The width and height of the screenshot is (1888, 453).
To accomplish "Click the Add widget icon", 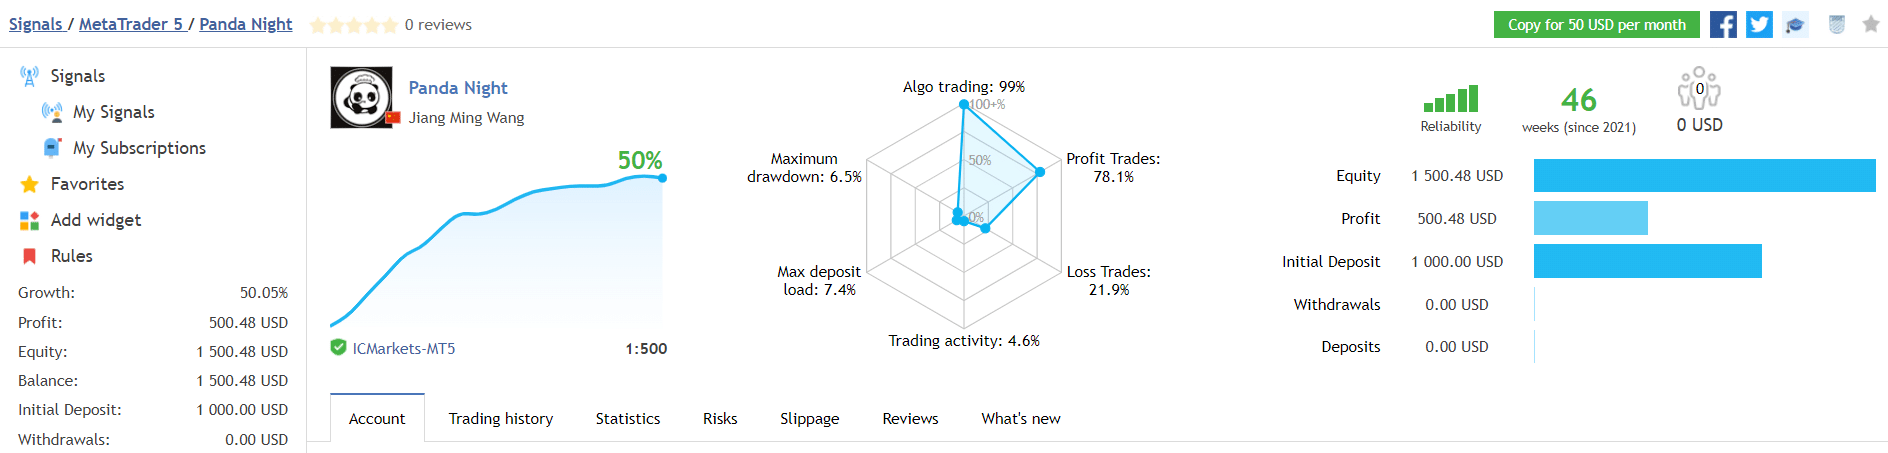I will point(29,220).
